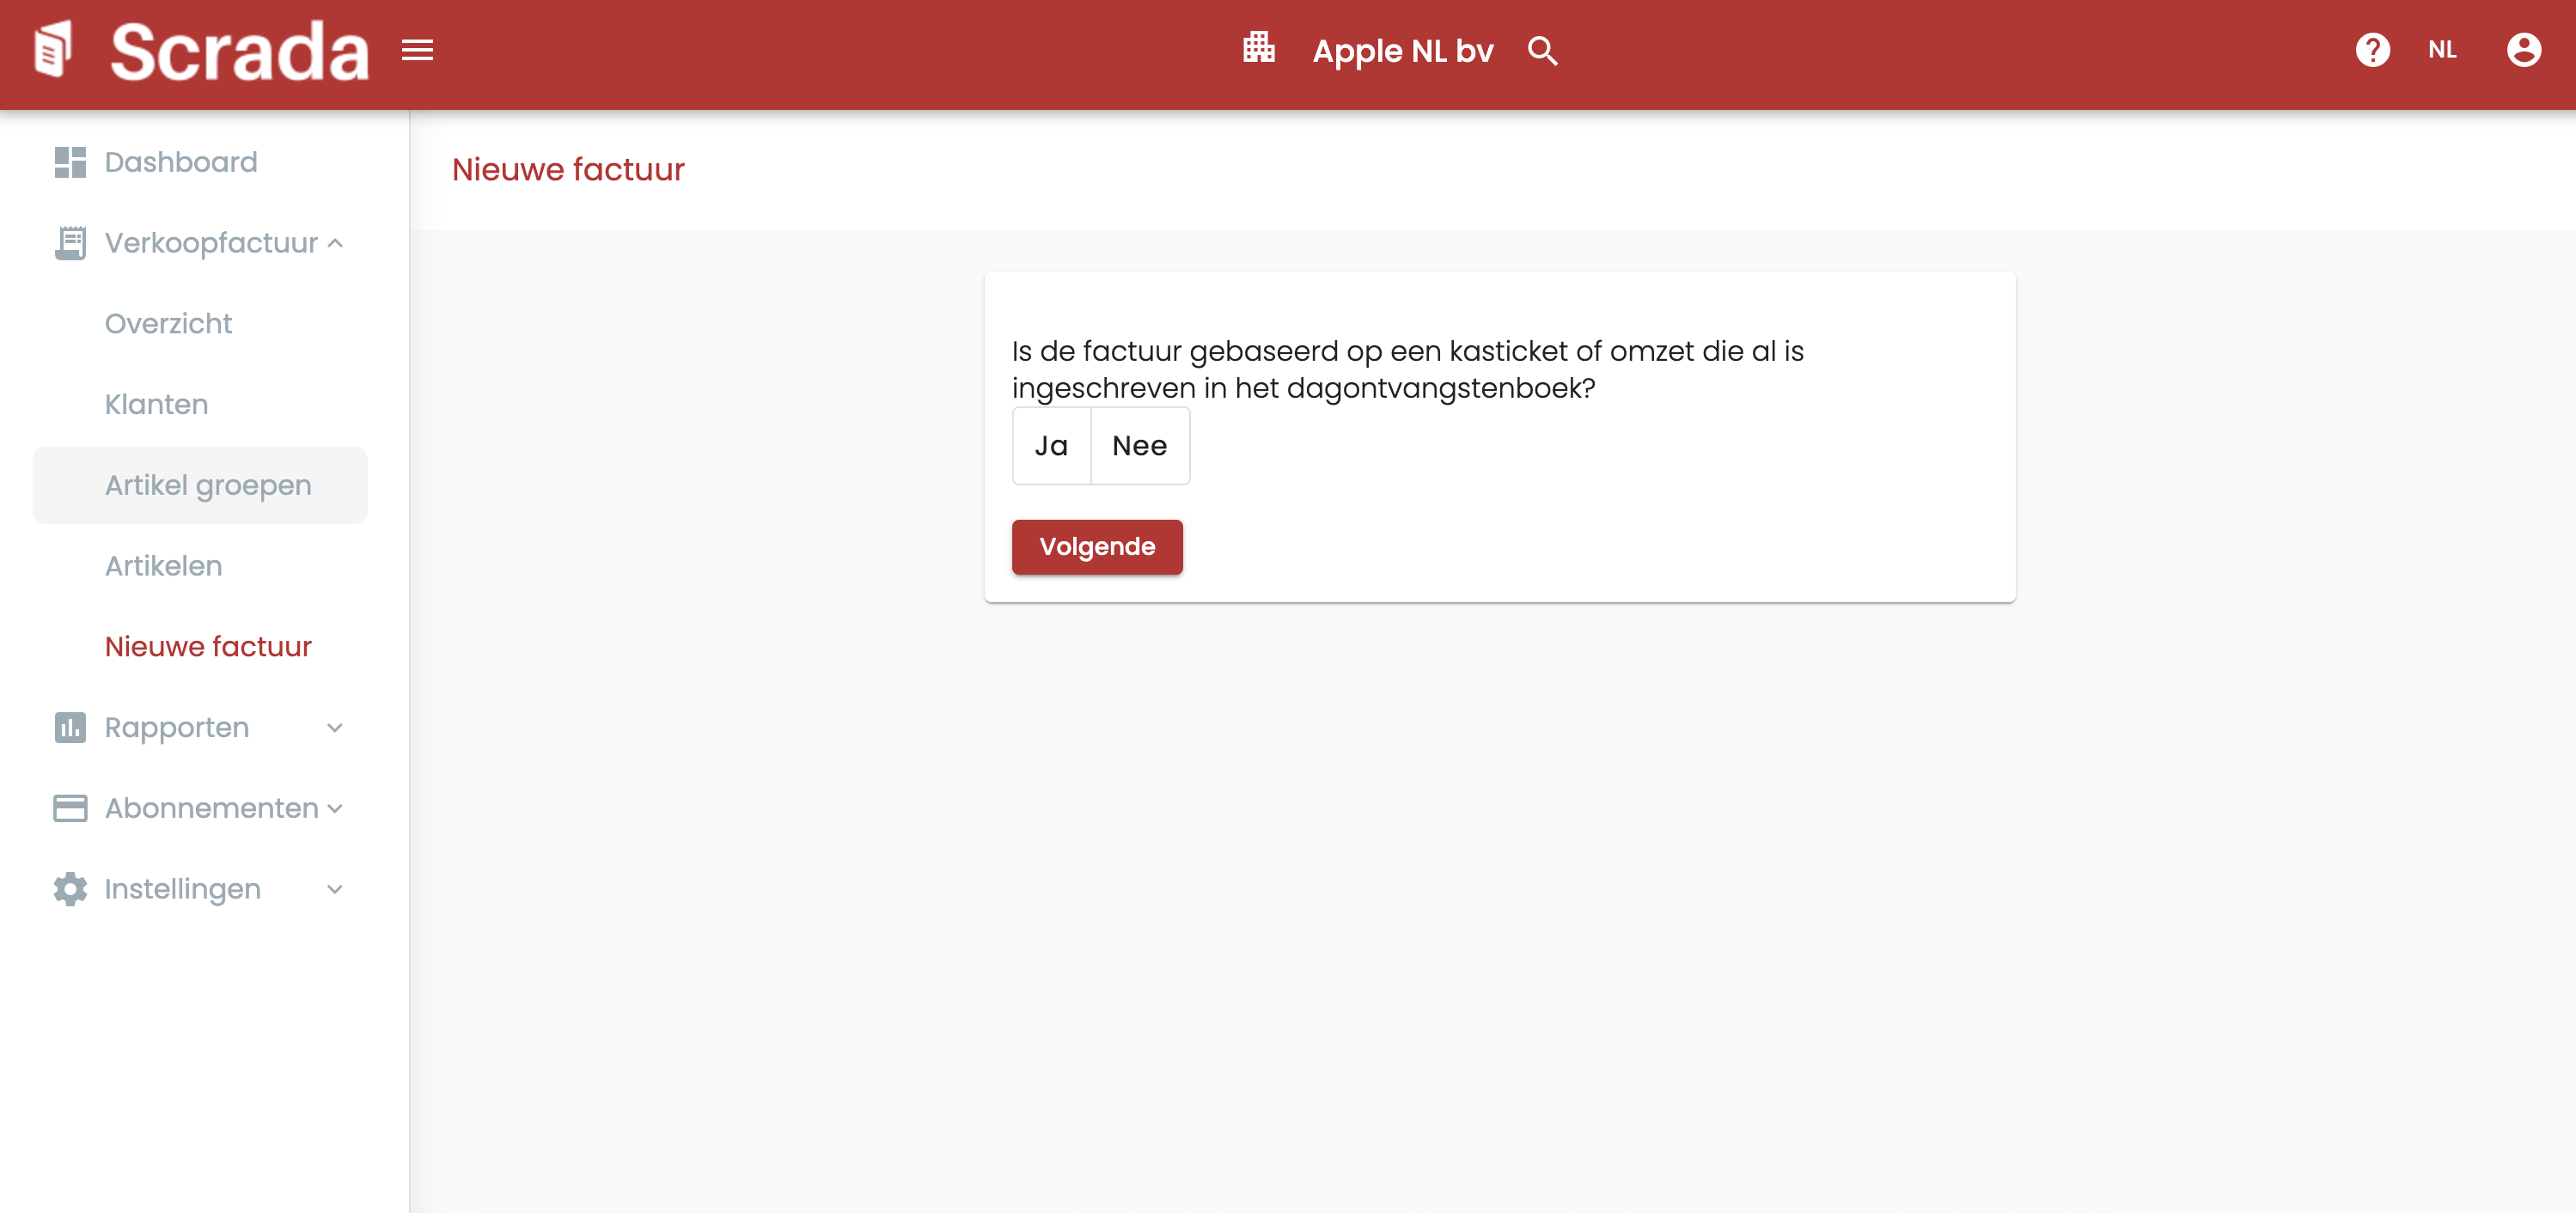This screenshot has width=2576, height=1213.
Task: Open the help question mark icon
Action: coord(2372,50)
